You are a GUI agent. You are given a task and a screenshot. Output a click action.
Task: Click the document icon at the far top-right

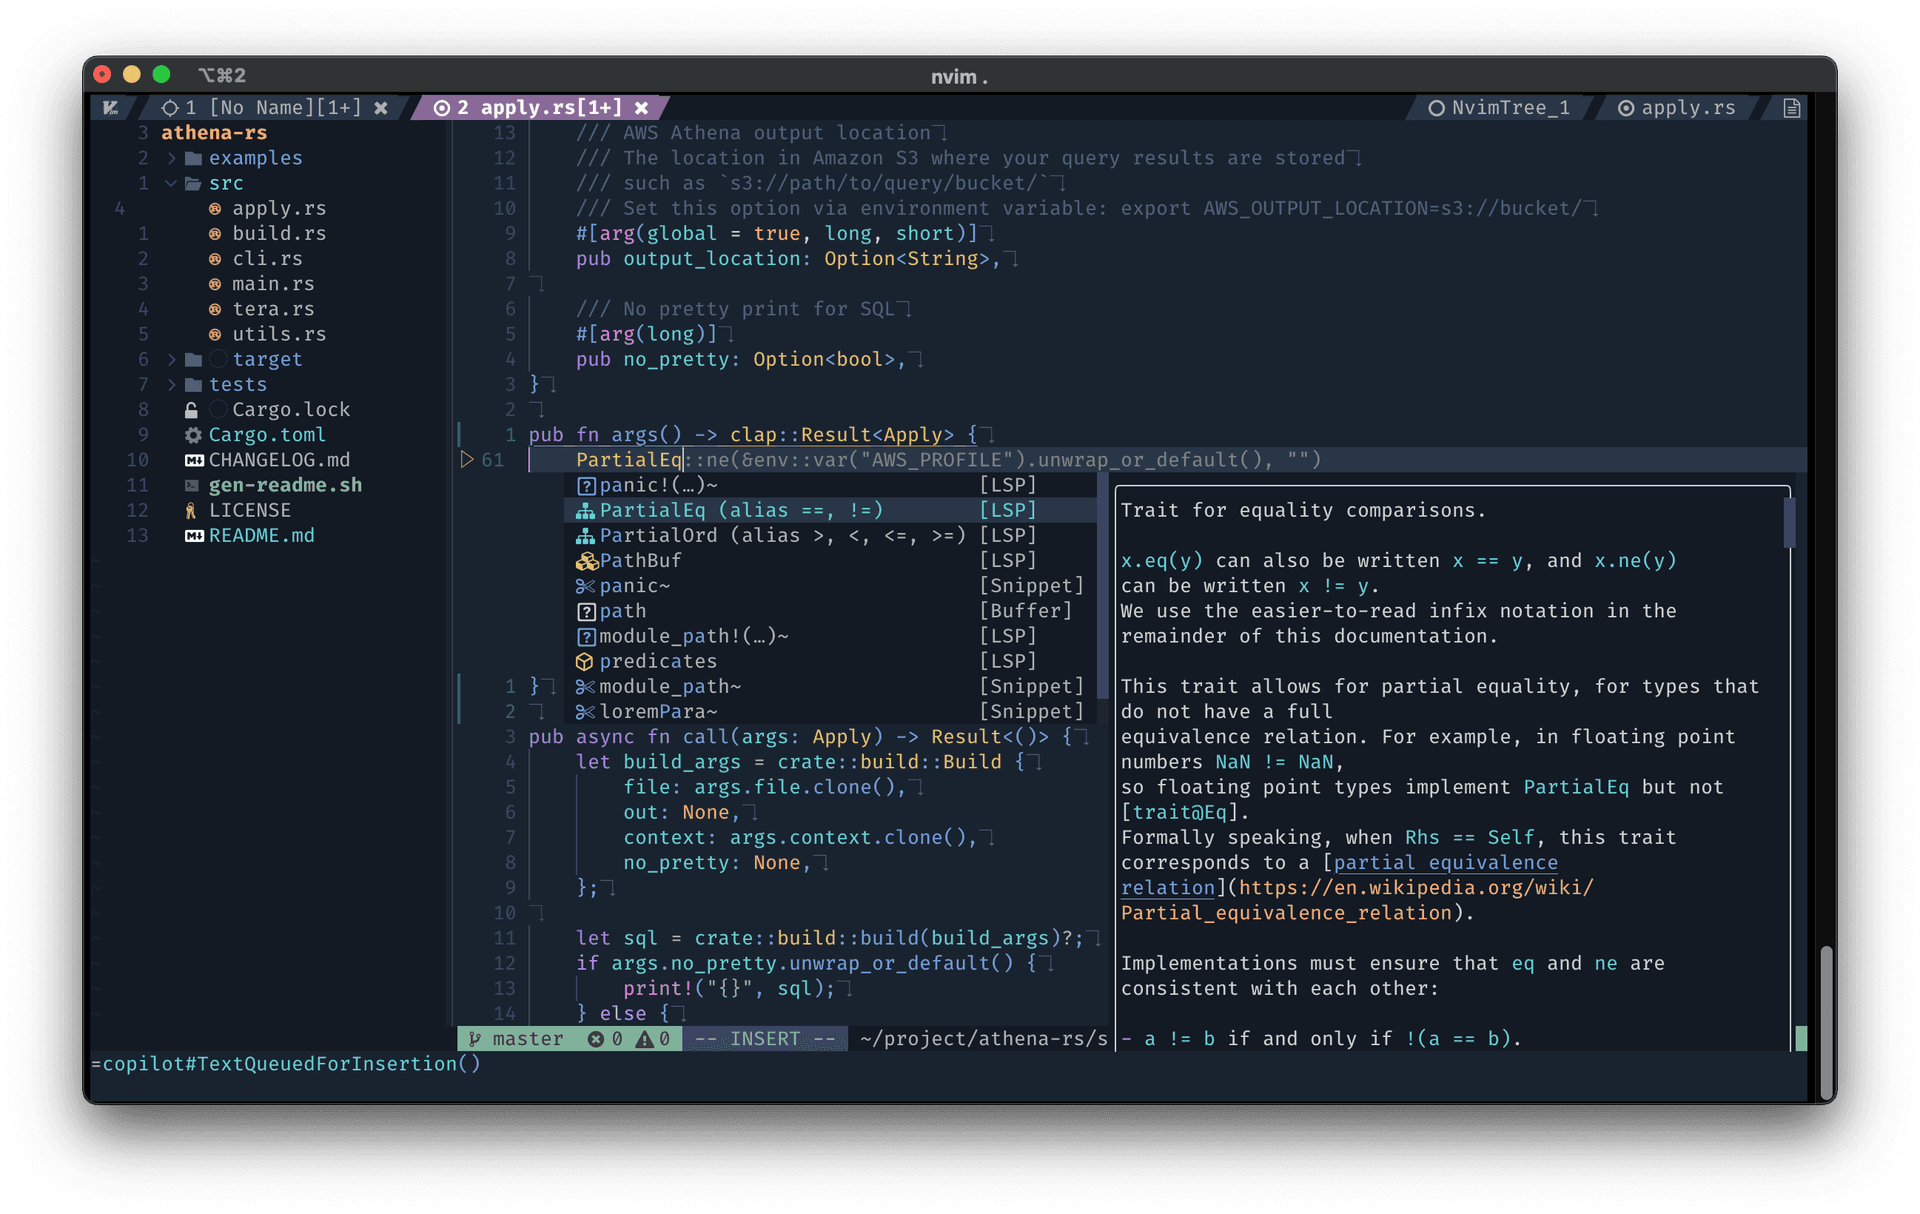click(x=1791, y=107)
